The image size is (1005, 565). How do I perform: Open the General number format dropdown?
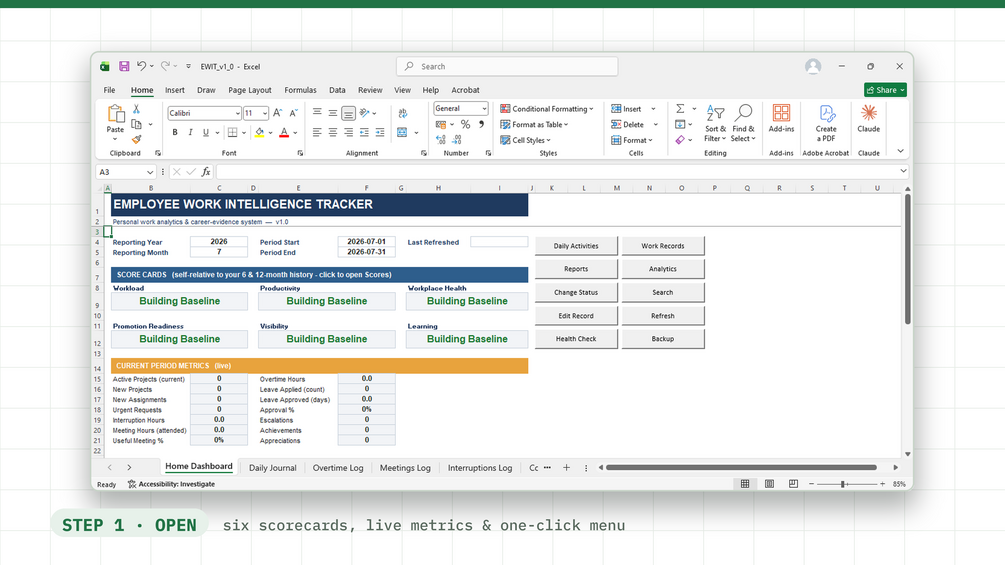[x=484, y=109]
